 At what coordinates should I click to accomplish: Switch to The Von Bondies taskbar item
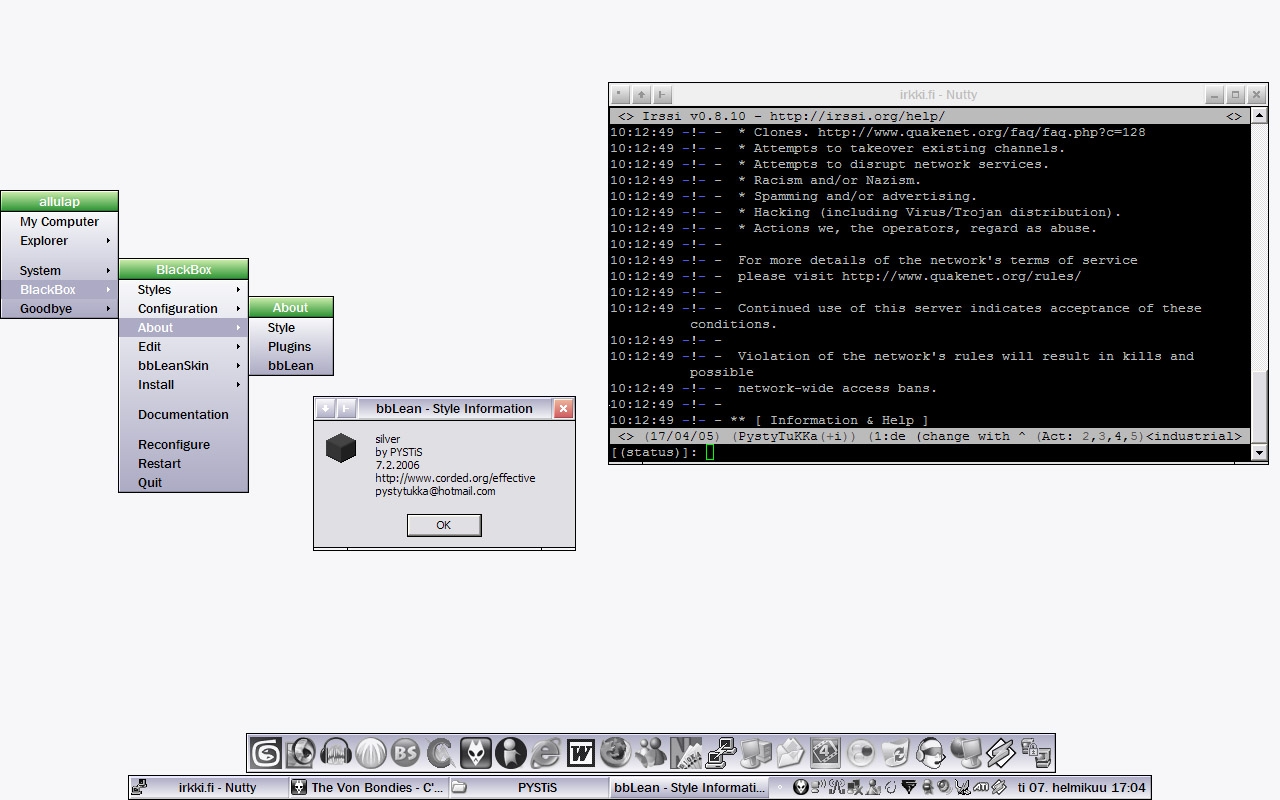[x=368, y=787]
